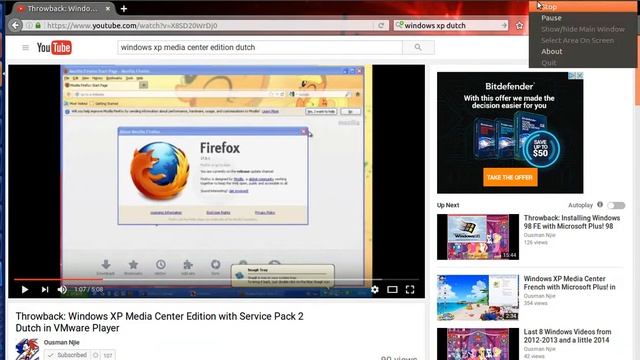Choose Show/hide Main Window menu entry
Viewport: 640px width, 360px height.
[583, 29]
